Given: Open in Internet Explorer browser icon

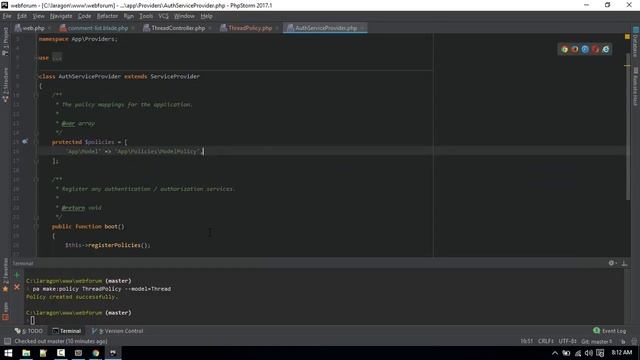Looking at the screenshot, I should pyautogui.click(x=606, y=49).
